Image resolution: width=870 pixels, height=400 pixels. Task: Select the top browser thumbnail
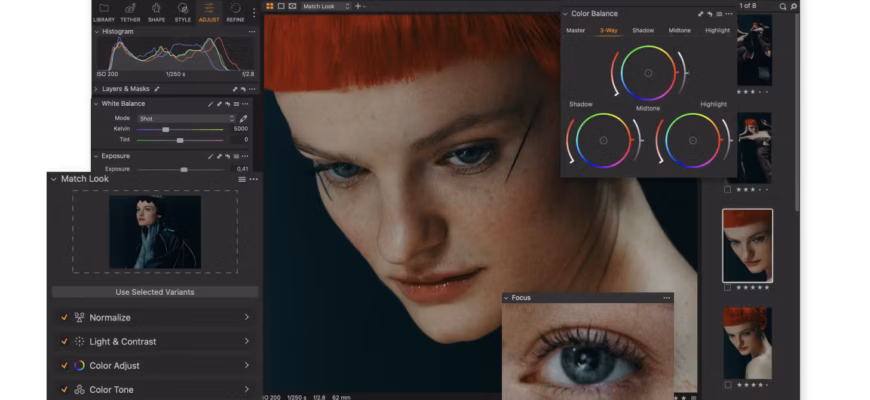tap(755, 50)
